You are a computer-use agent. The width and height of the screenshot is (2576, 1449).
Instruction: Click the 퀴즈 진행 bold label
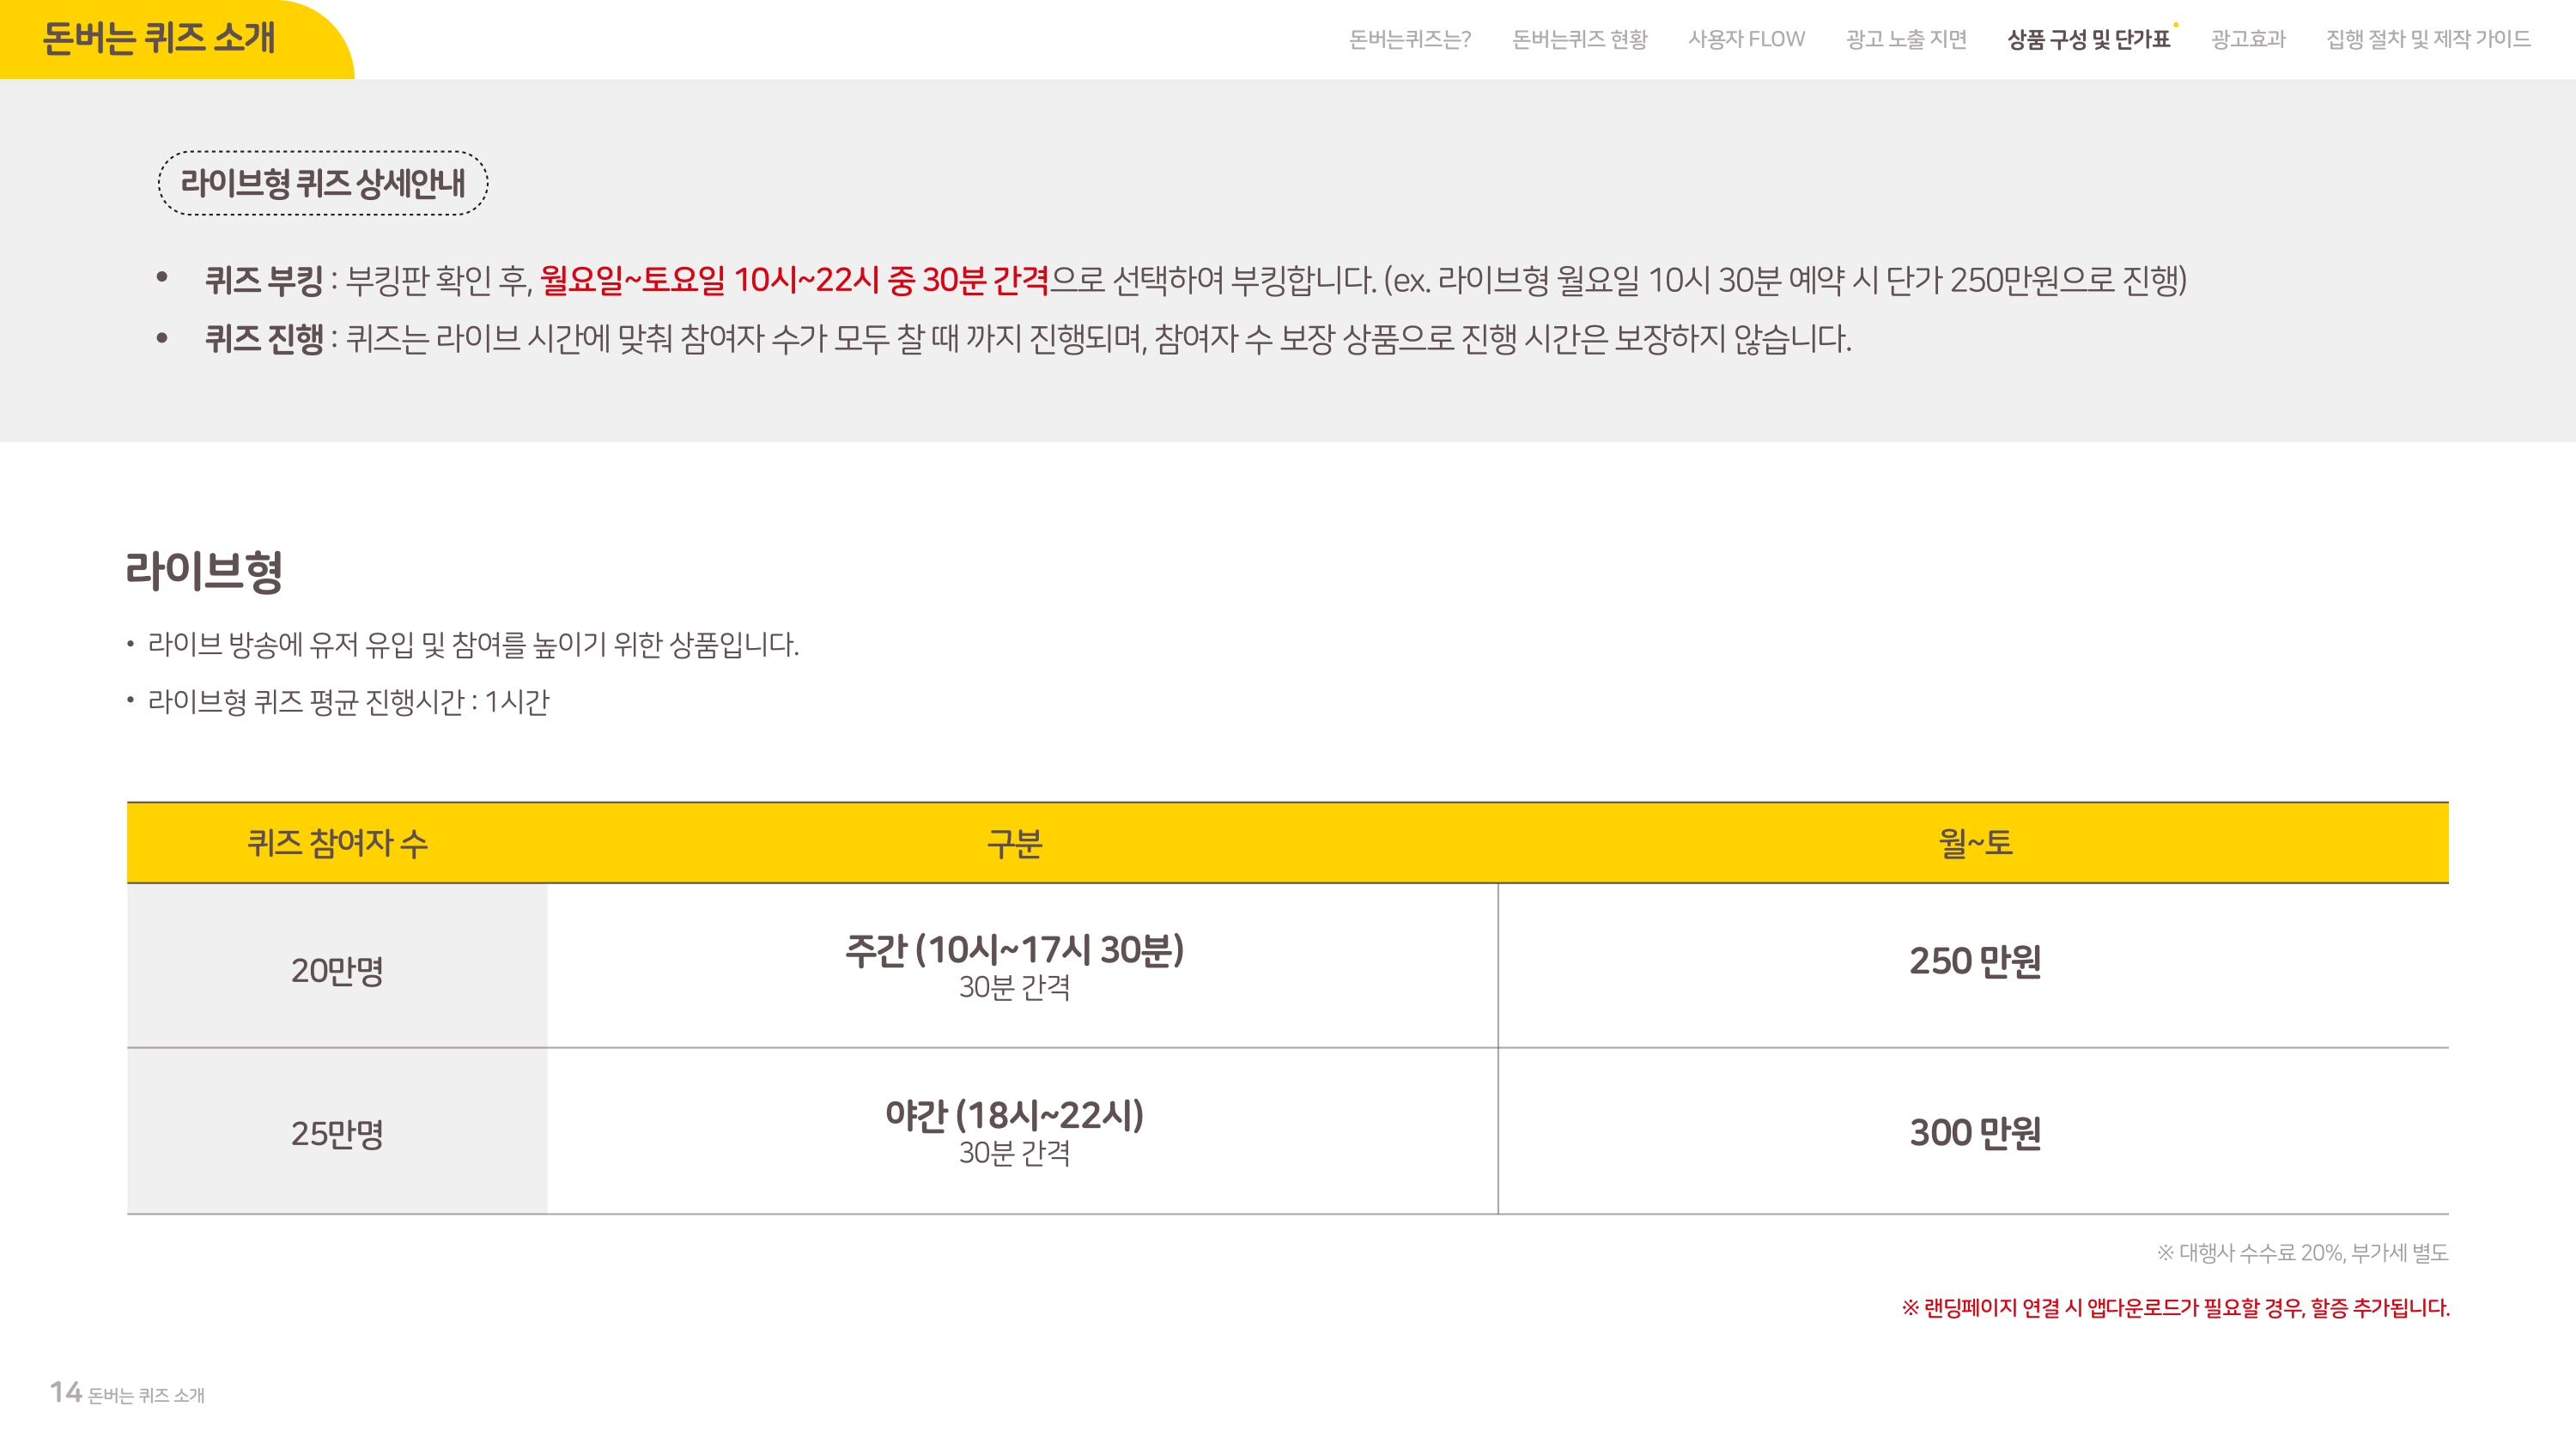[x=264, y=339]
